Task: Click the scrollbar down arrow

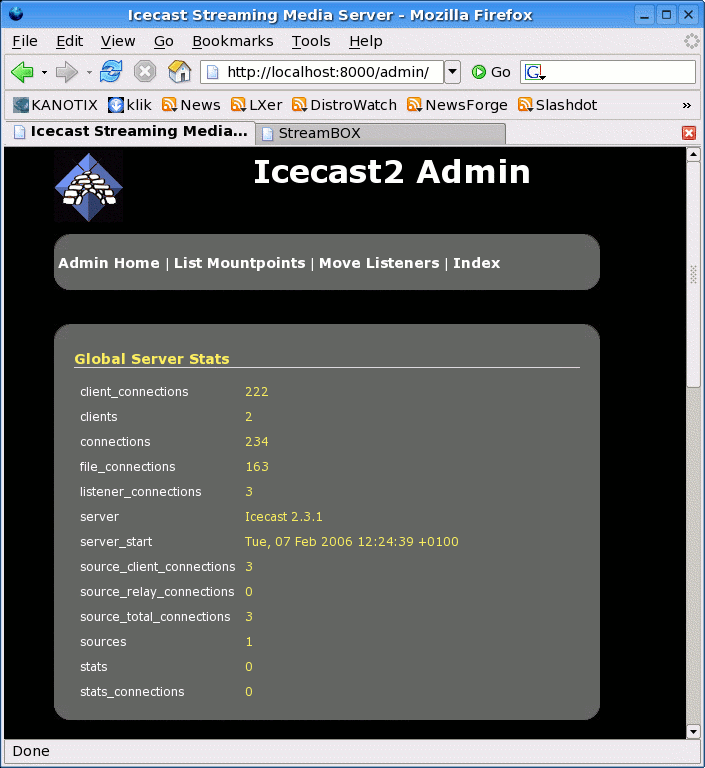Action: (x=693, y=732)
